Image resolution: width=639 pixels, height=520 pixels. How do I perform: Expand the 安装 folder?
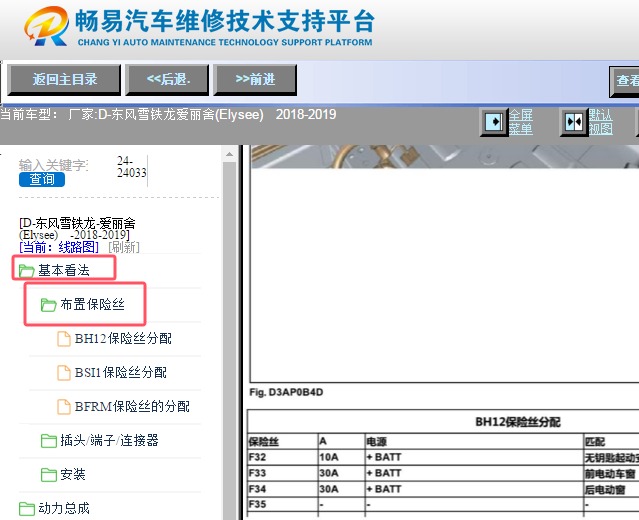click(x=73, y=474)
